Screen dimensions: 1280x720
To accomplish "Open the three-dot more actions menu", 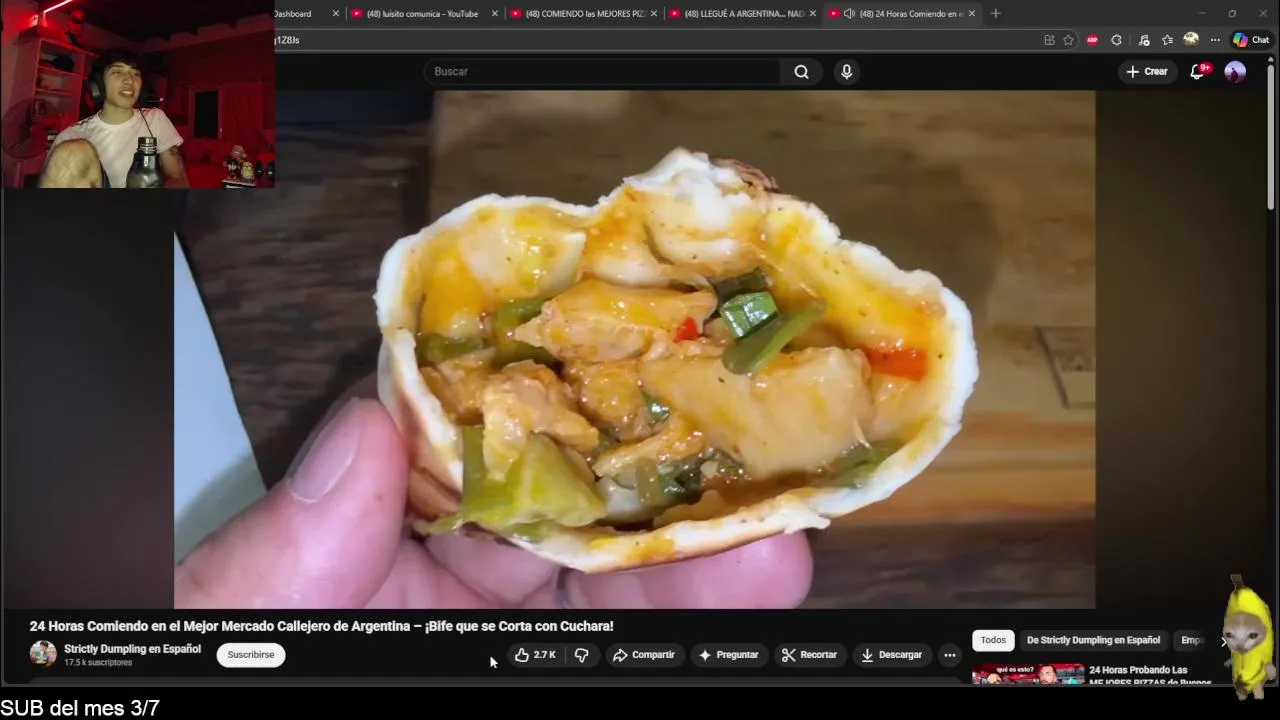I will pos(949,655).
